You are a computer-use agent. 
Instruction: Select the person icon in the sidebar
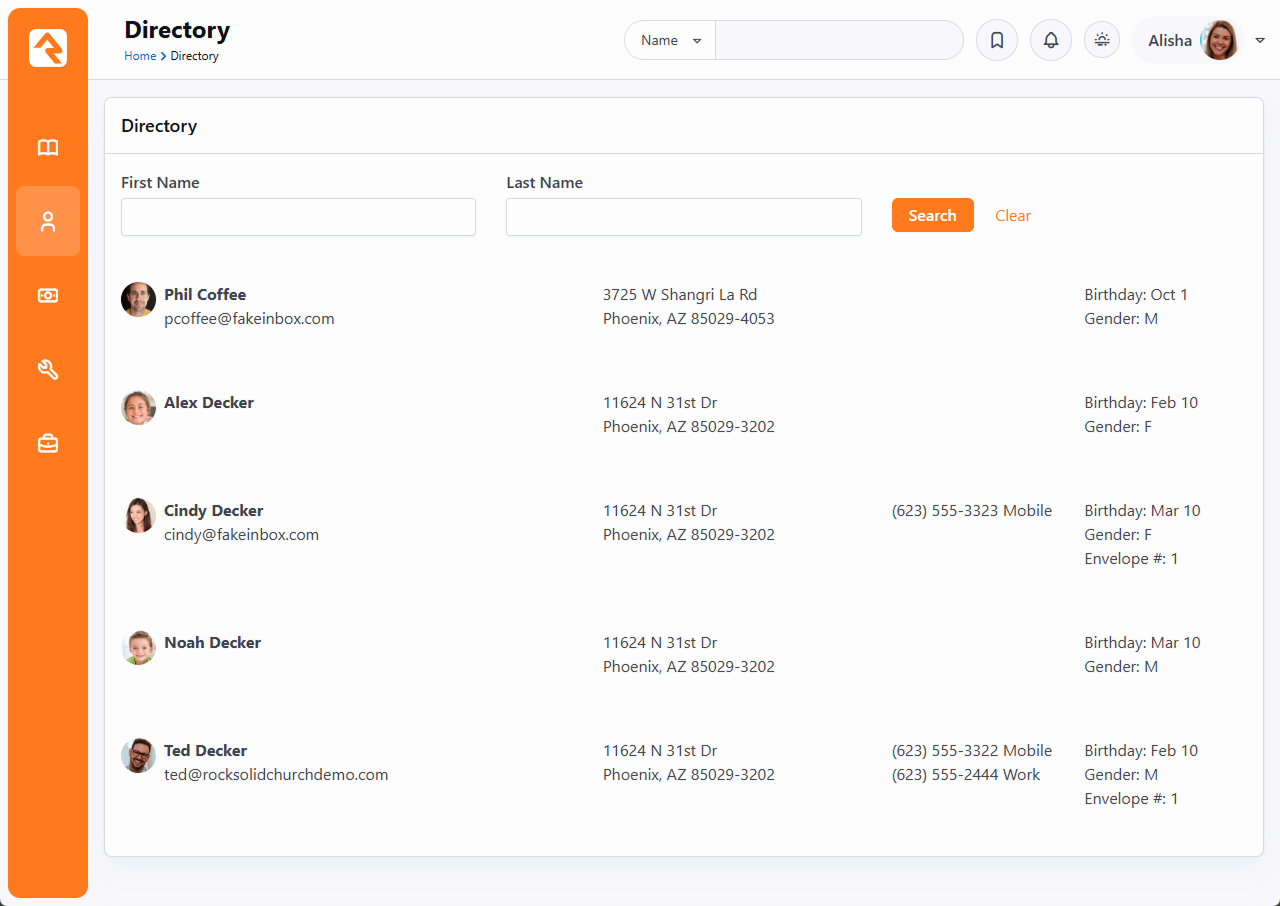pyautogui.click(x=48, y=222)
